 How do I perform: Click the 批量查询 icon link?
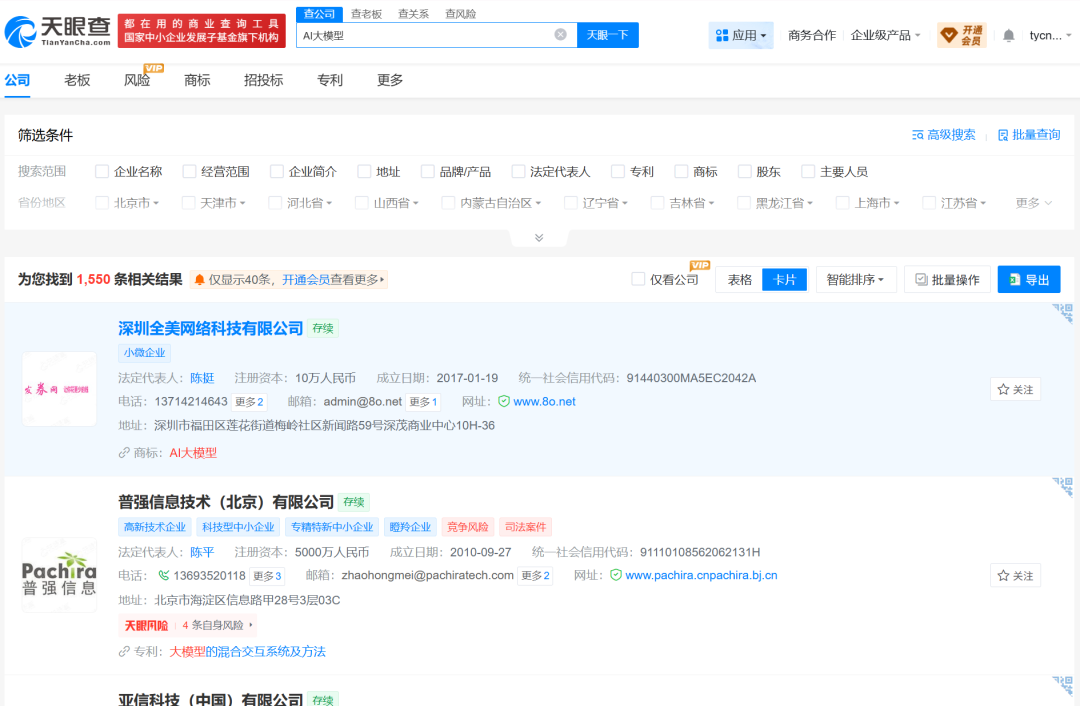coord(1029,135)
